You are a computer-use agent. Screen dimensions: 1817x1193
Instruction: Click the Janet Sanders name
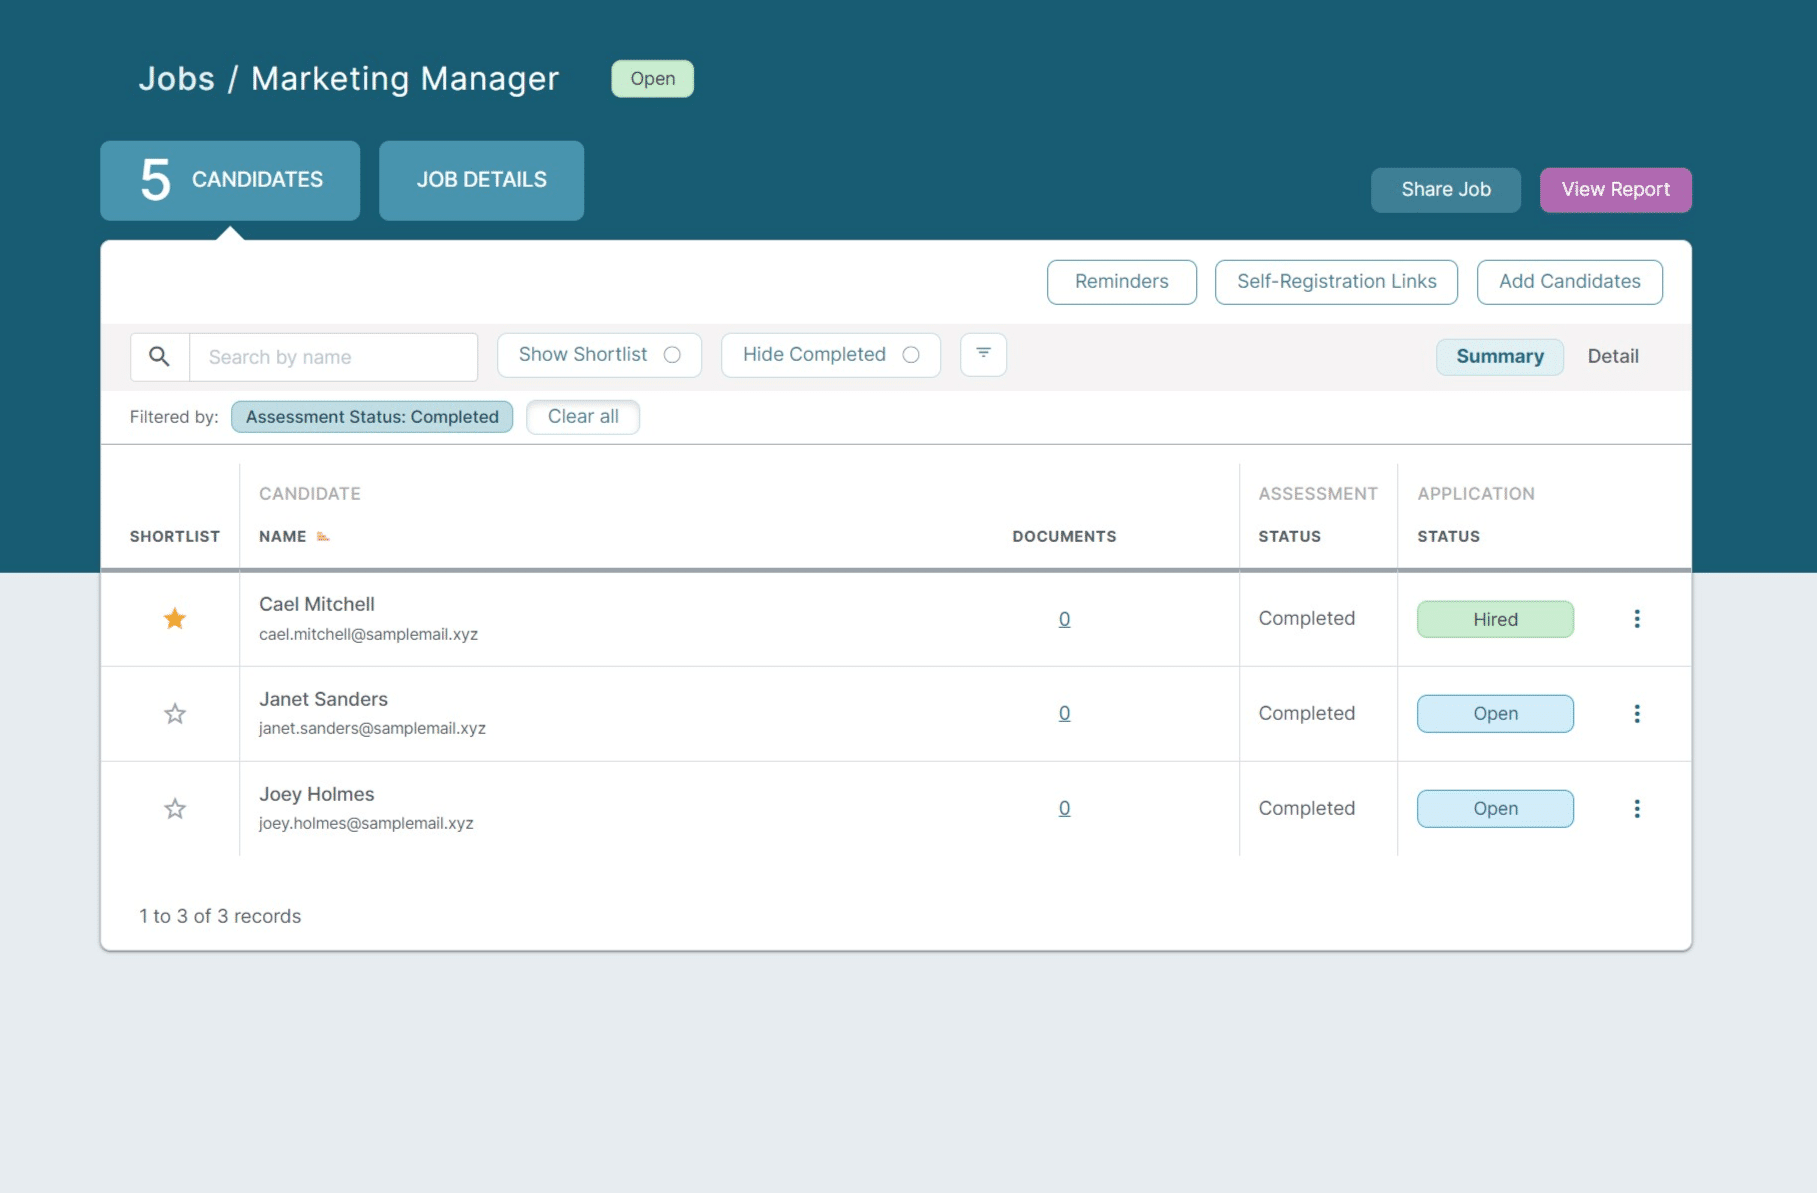click(x=323, y=699)
